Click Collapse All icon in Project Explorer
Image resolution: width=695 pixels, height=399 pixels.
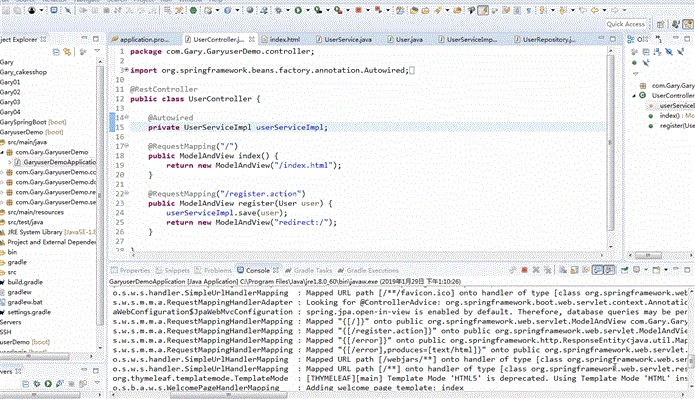tap(56, 52)
